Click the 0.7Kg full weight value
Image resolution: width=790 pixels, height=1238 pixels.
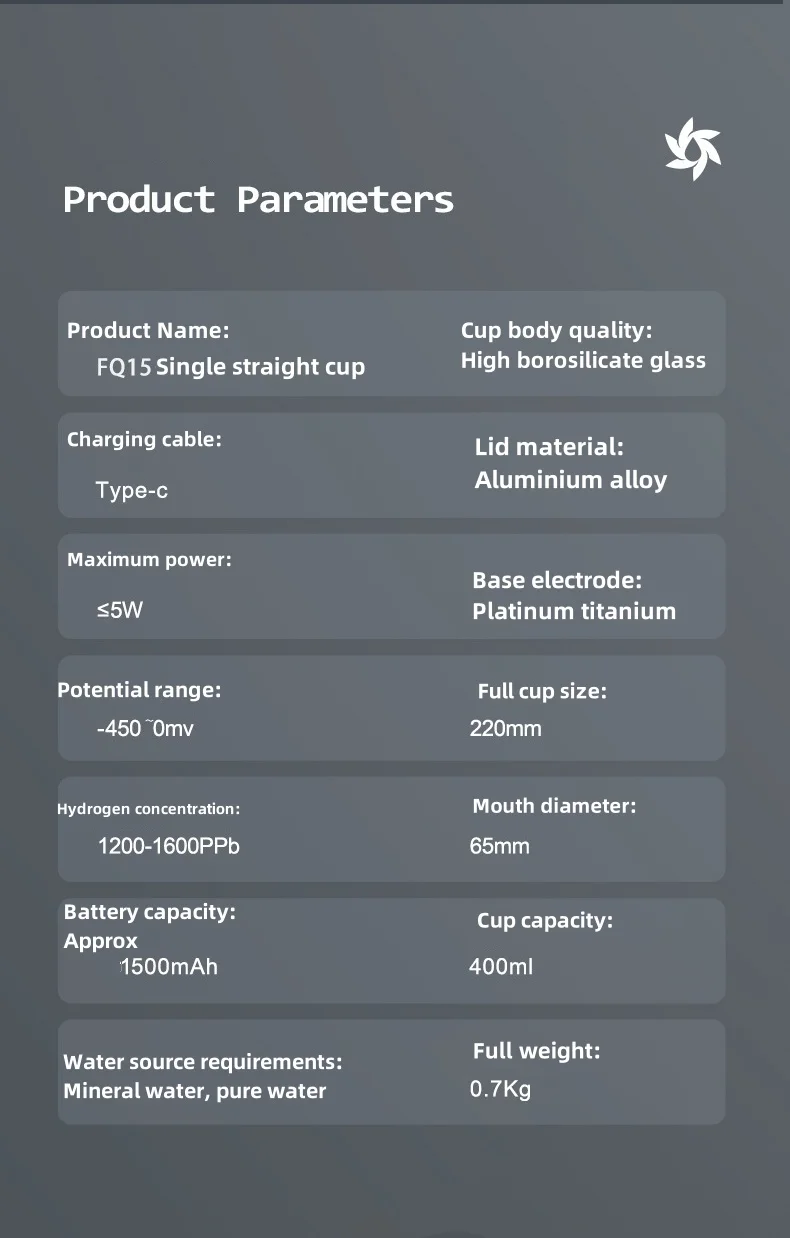pyautogui.click(x=500, y=1089)
